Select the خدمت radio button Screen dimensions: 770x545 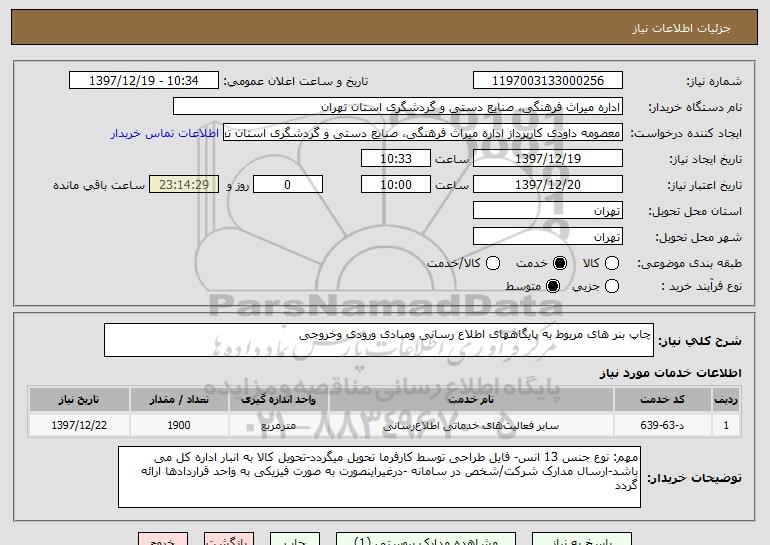click(560, 263)
